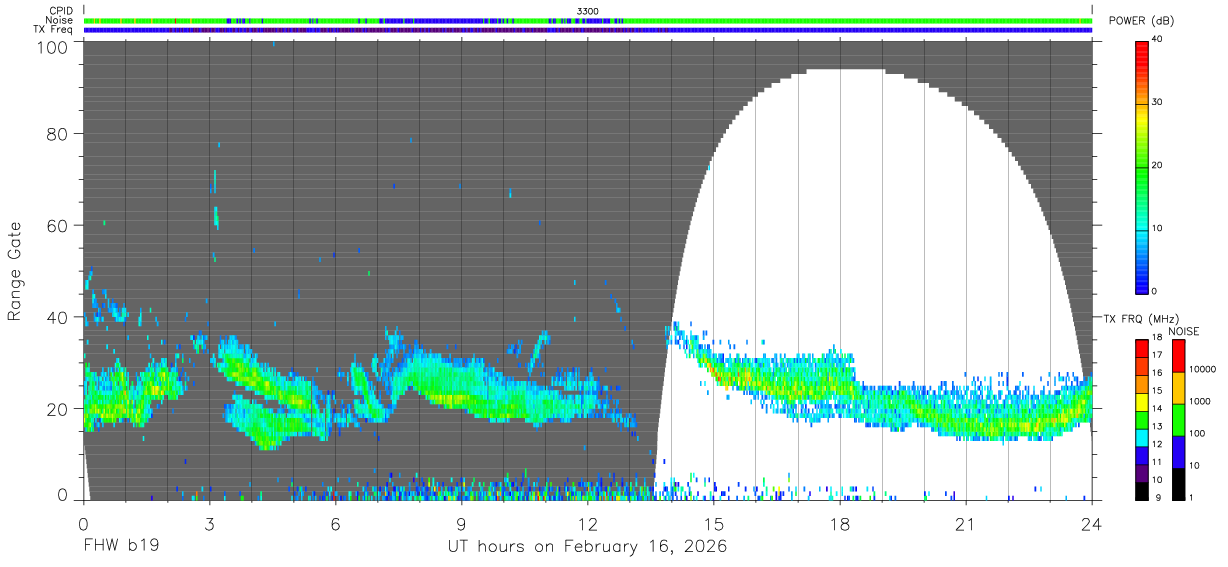Click the 10 label on the POWER scale
The height and width of the screenshot is (567, 1228).
1159,229
